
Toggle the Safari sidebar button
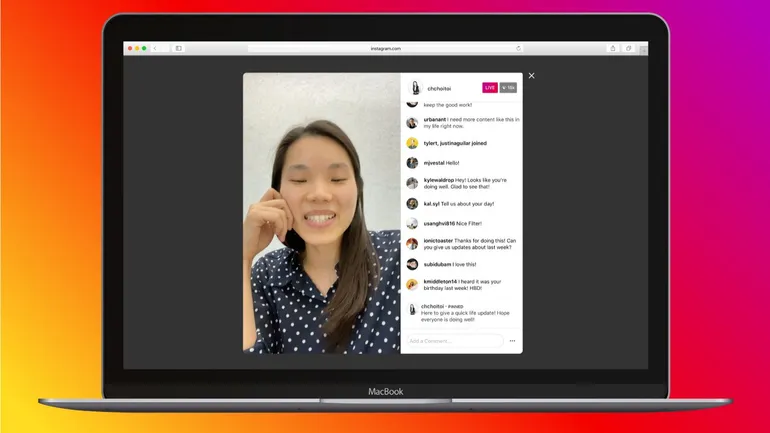click(179, 48)
